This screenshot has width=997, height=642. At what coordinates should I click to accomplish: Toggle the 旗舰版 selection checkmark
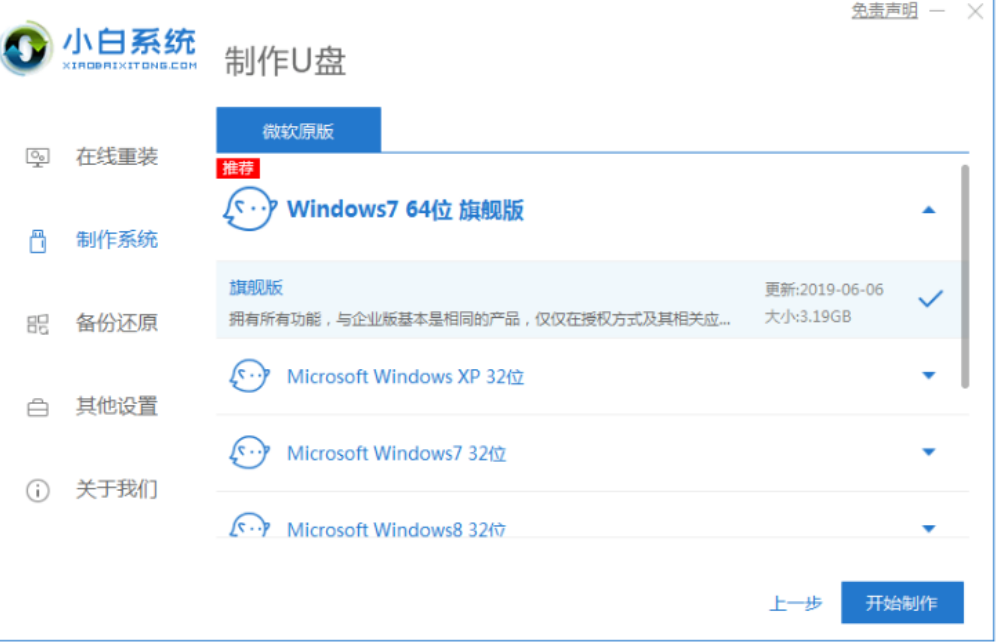click(930, 298)
